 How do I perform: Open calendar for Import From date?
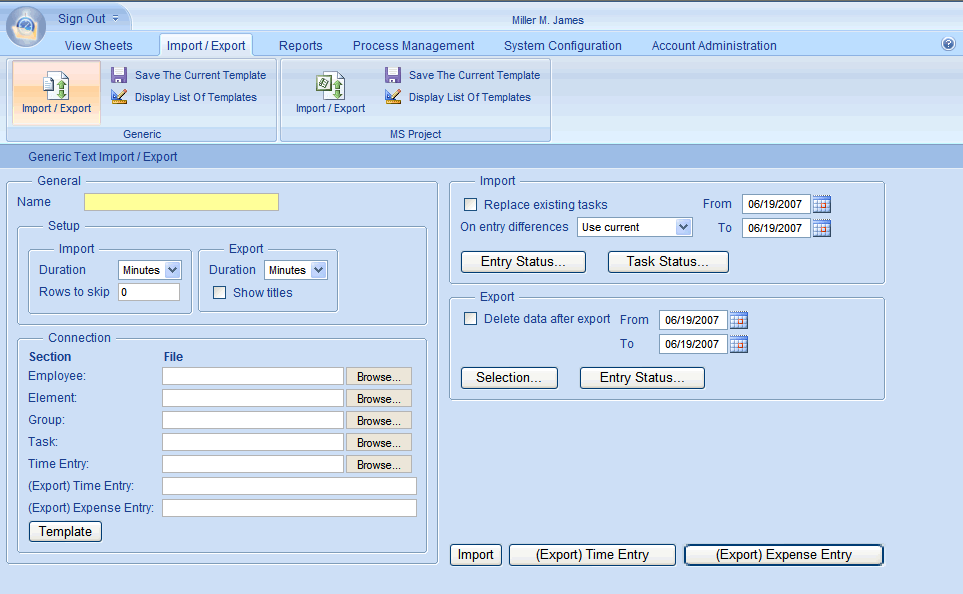(x=822, y=204)
